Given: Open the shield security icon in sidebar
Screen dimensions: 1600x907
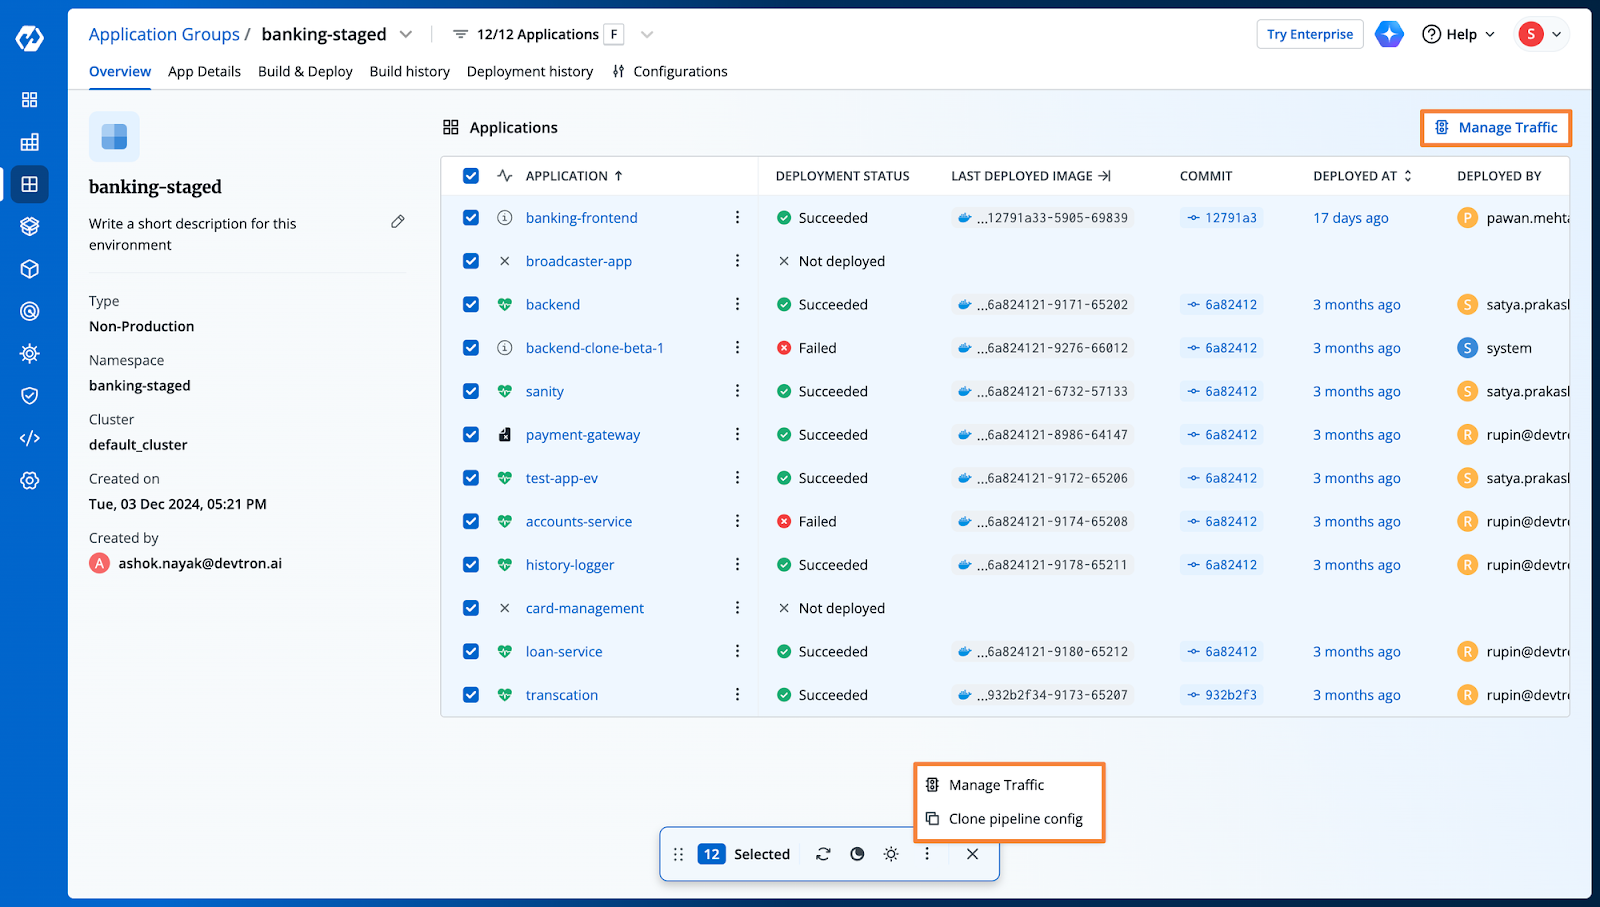Looking at the screenshot, I should pos(30,396).
